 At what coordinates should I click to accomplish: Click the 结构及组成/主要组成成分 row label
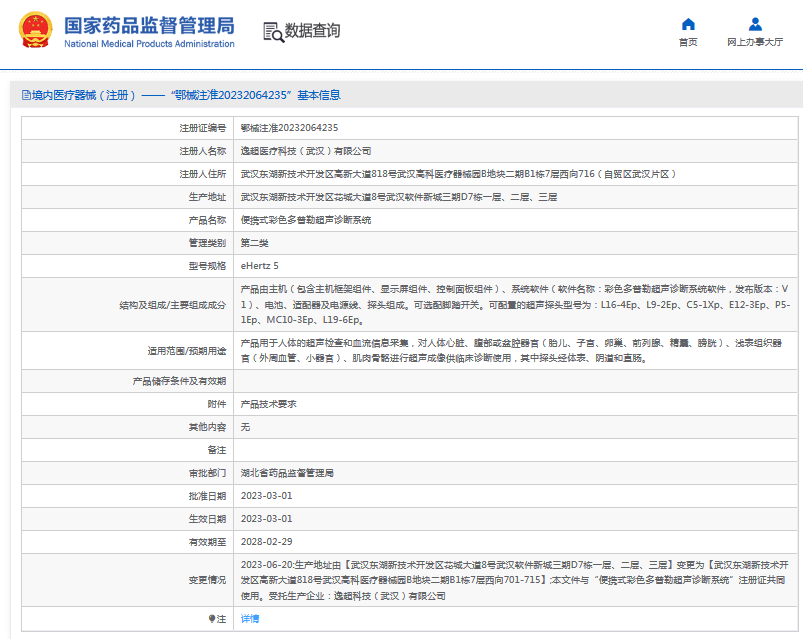[x=173, y=305]
